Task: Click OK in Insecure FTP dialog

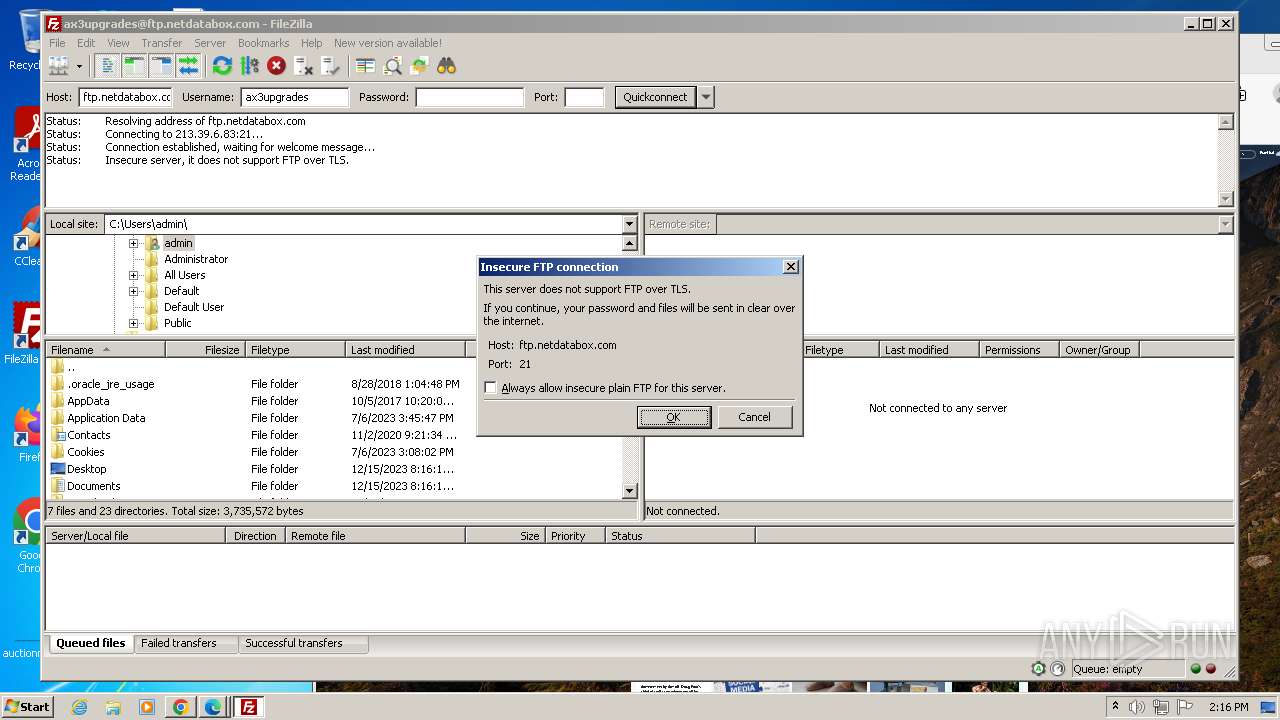Action: [x=674, y=417]
